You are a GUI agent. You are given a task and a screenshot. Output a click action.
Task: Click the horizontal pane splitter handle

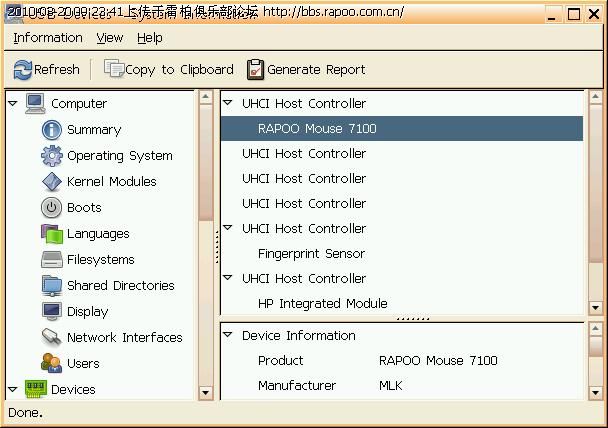tap(413, 319)
